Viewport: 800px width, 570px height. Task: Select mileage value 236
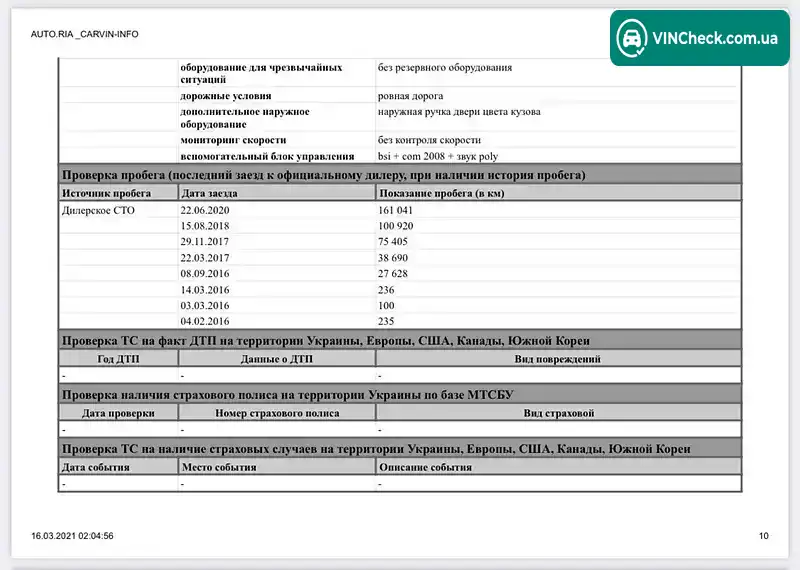[386, 290]
